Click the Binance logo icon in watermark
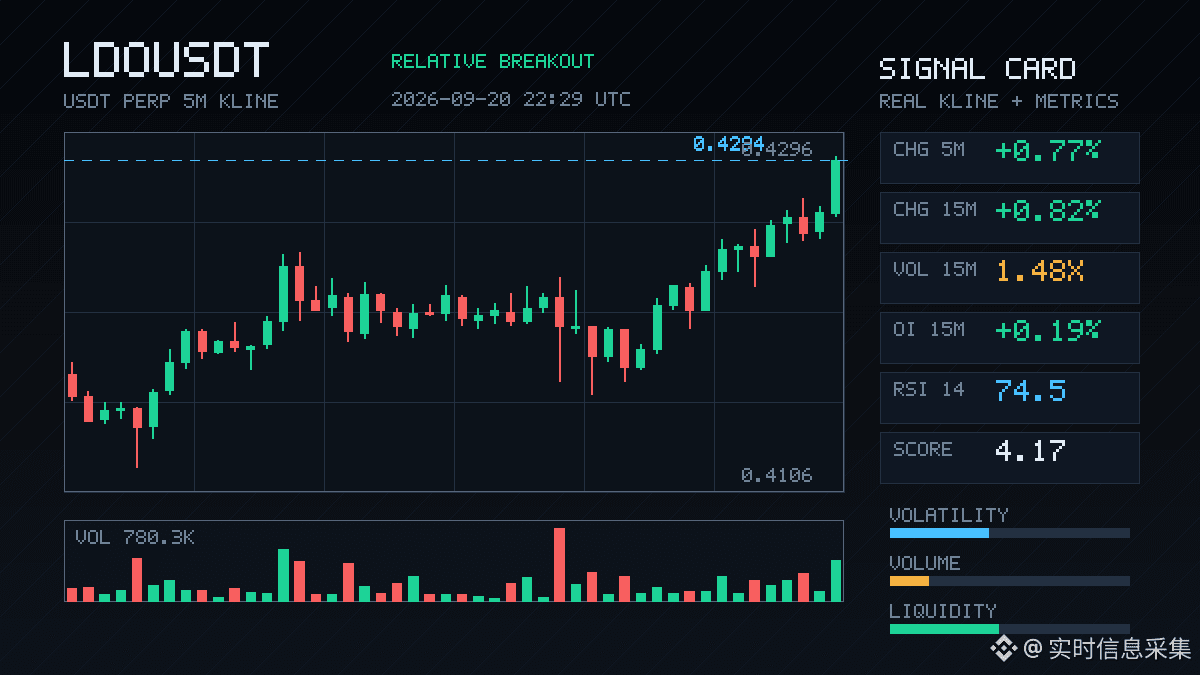Image resolution: width=1200 pixels, height=675 pixels. (x=1003, y=649)
